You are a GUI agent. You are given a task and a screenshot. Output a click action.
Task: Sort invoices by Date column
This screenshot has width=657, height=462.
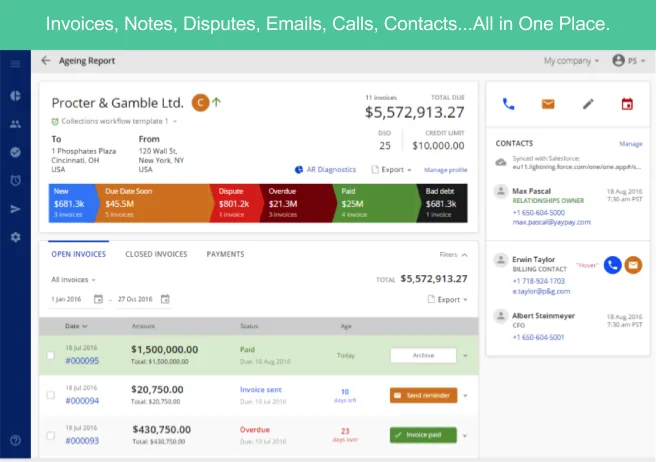click(x=76, y=326)
